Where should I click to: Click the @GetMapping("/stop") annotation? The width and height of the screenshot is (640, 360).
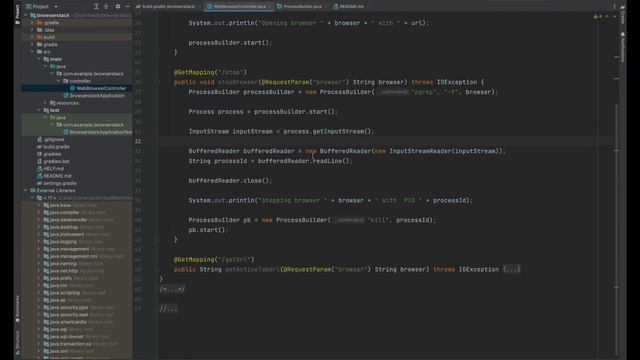point(211,72)
